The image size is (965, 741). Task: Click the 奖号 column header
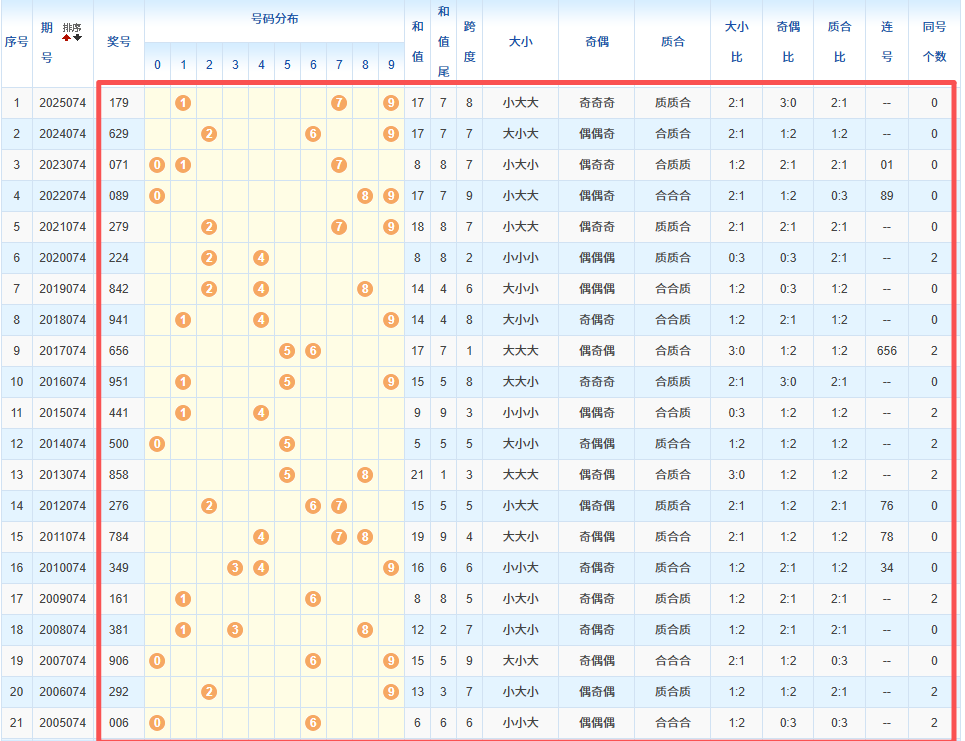(119, 42)
